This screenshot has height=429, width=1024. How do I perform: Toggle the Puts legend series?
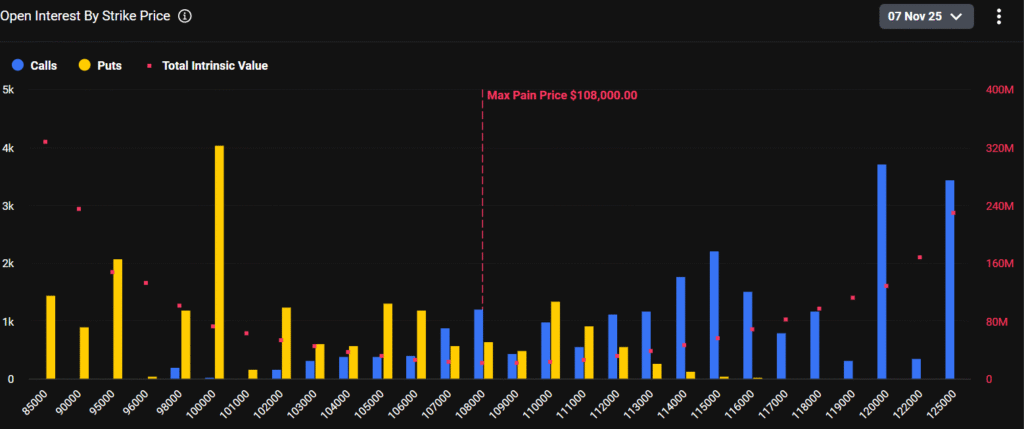click(100, 65)
